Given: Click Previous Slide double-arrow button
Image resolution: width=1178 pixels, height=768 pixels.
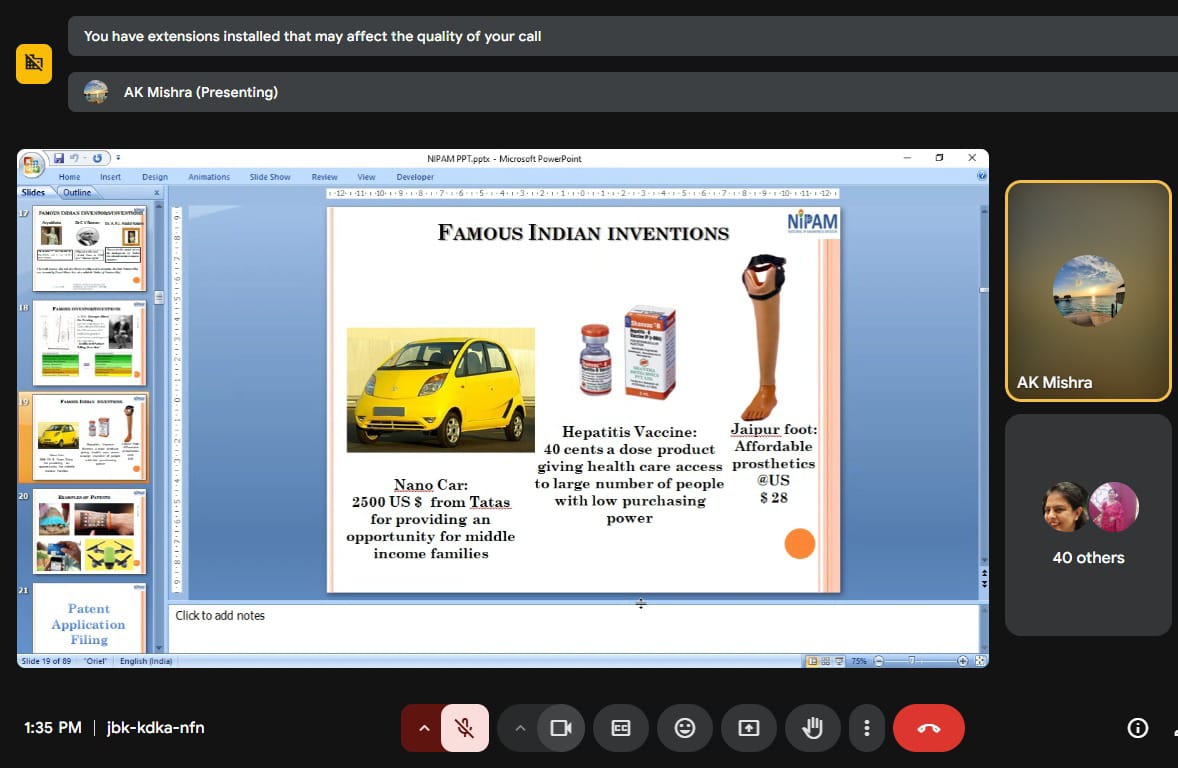Looking at the screenshot, I should coord(984,573).
